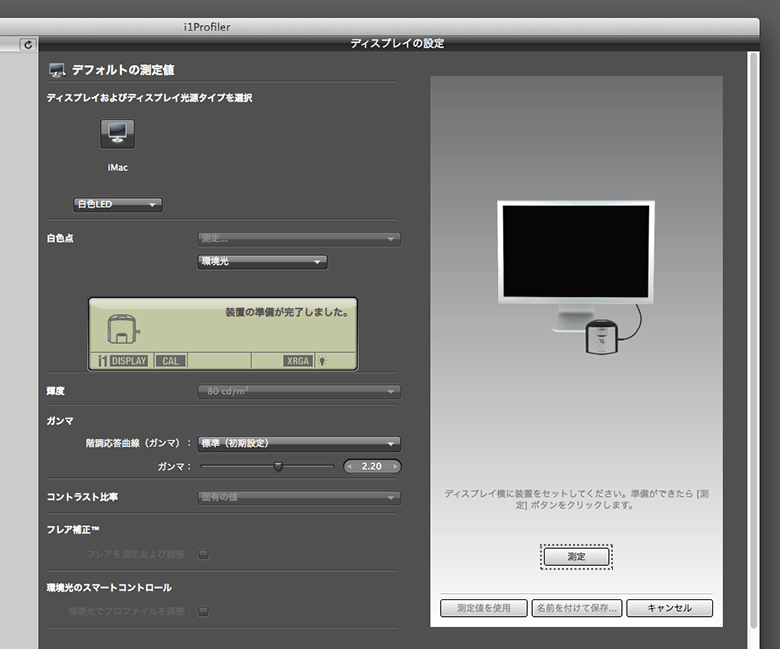
Task: Click the 階調応答曲線（ガンマ）label
Action: click(x=138, y=443)
